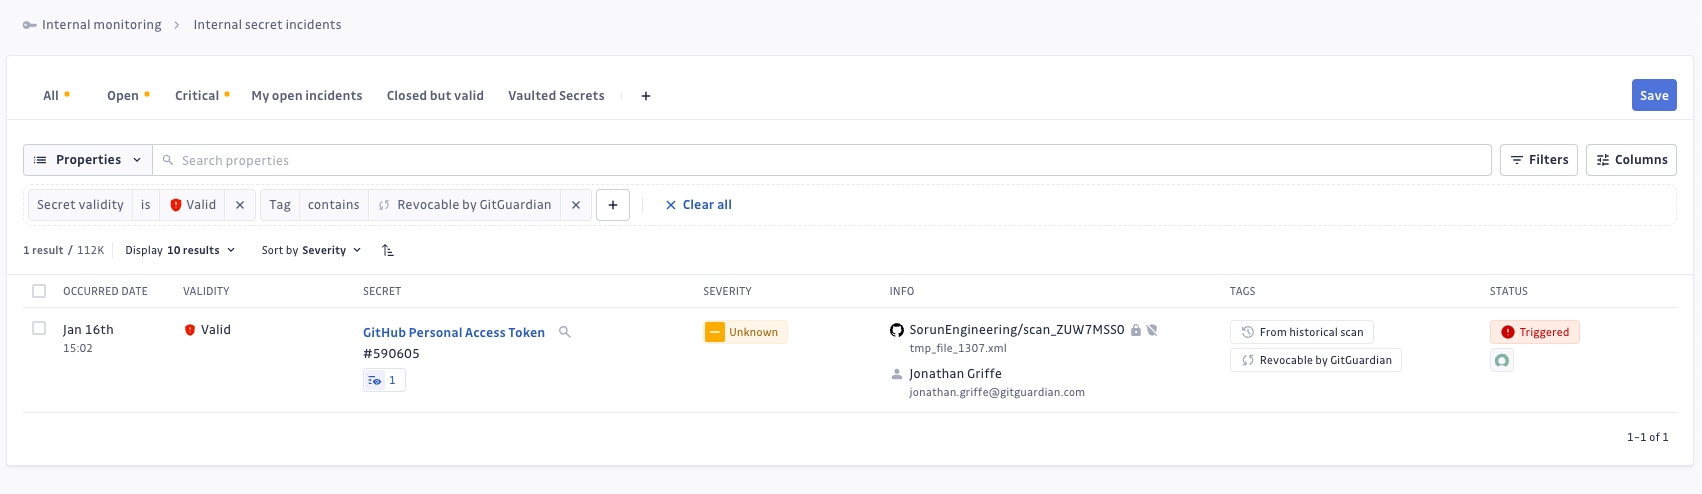This screenshot has height=494, width=1702.
Task: Switch to the Critical view tab
Action: click(x=197, y=96)
